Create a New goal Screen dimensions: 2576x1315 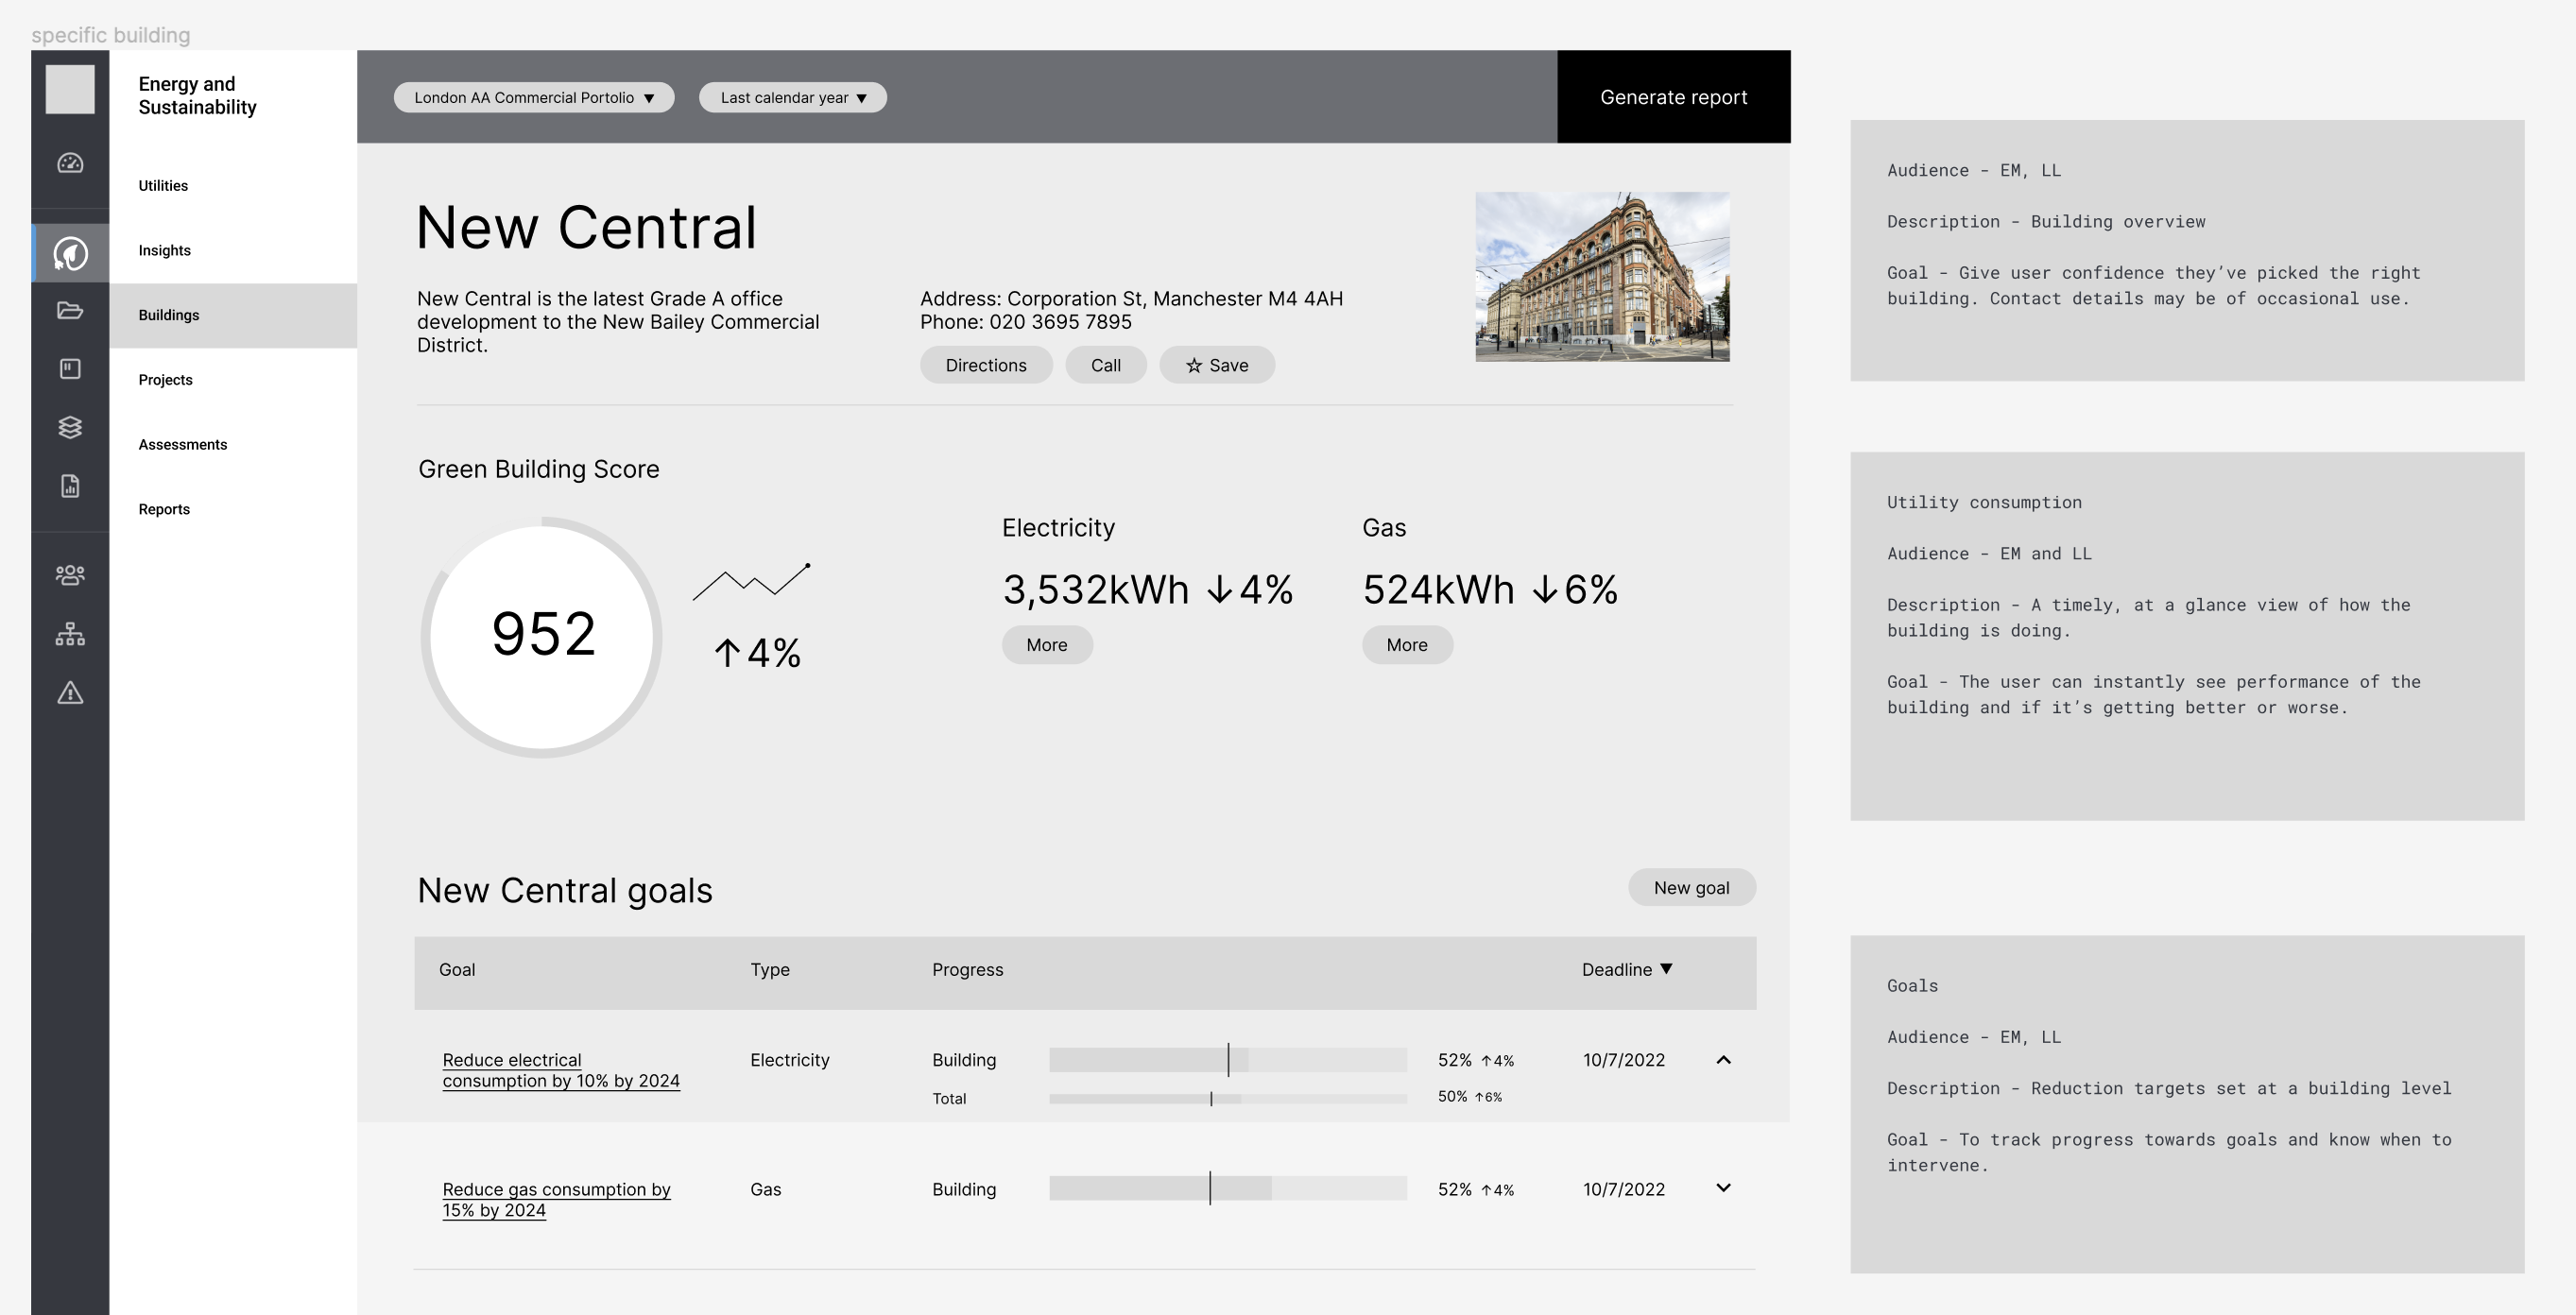[1692, 888]
